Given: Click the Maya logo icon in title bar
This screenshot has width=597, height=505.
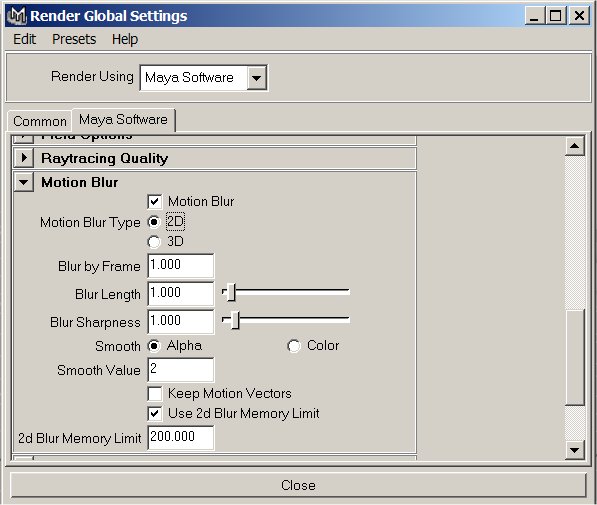Looking at the screenshot, I should click(18, 16).
